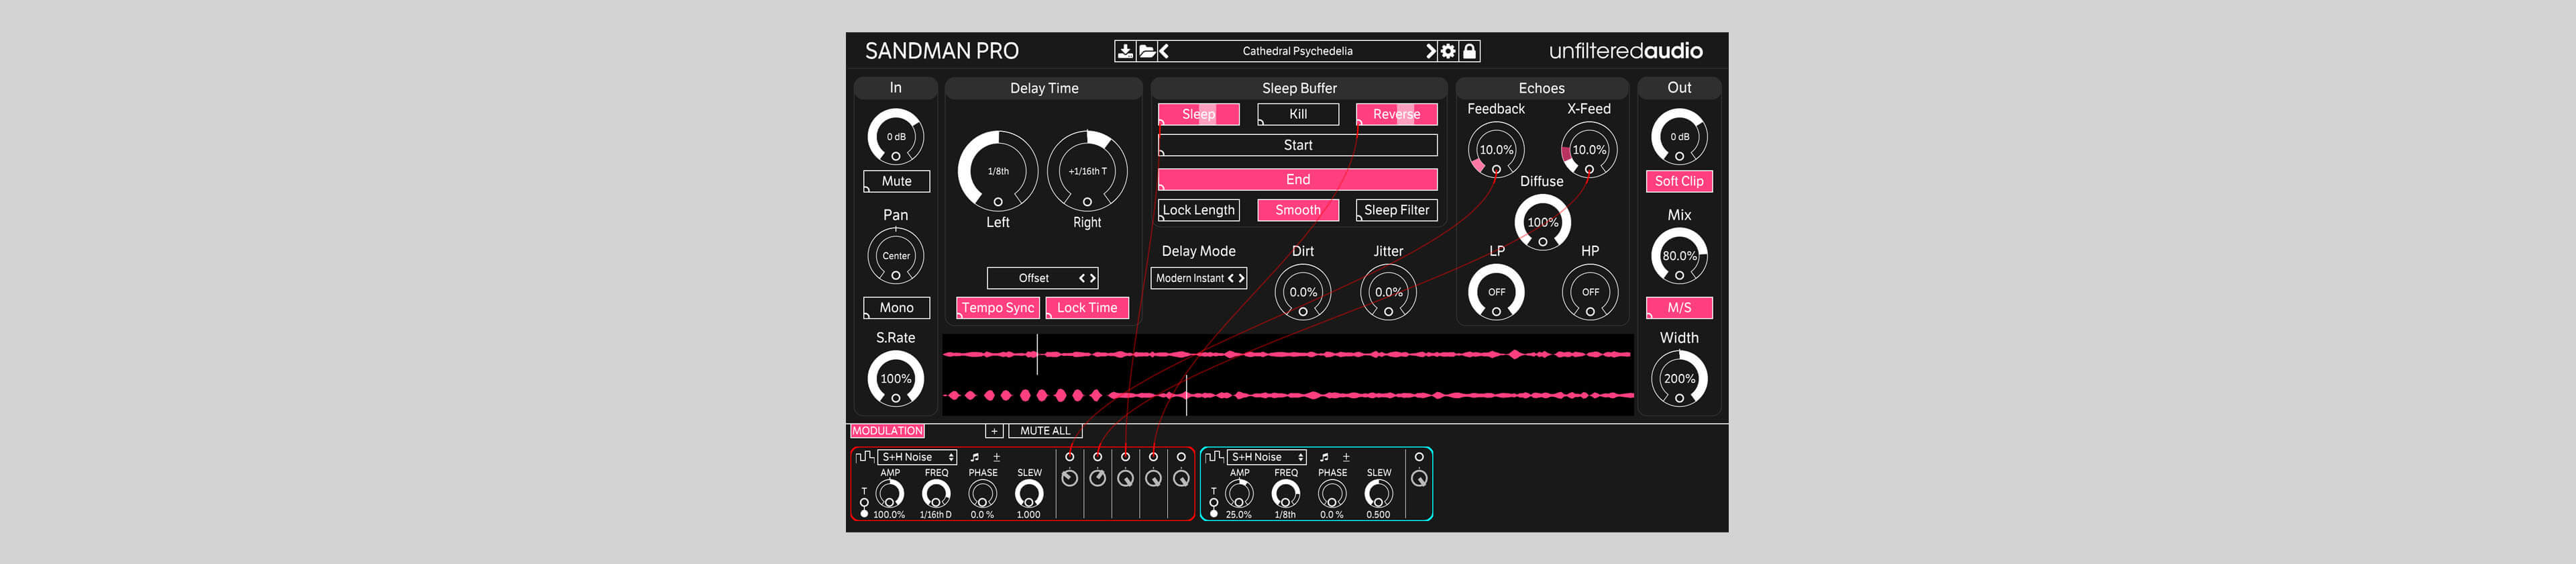The height and width of the screenshot is (564, 2576).
Task: Click the music note sync icon in red modulator
Action: coord(975,457)
